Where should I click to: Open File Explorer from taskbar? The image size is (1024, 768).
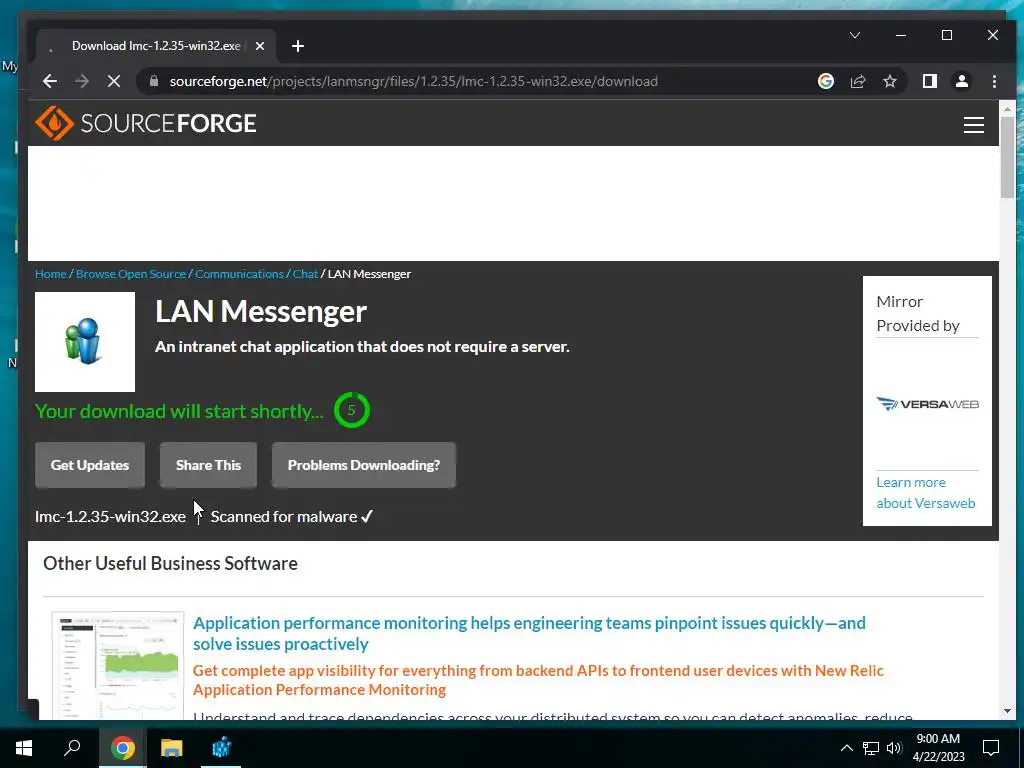(x=172, y=748)
